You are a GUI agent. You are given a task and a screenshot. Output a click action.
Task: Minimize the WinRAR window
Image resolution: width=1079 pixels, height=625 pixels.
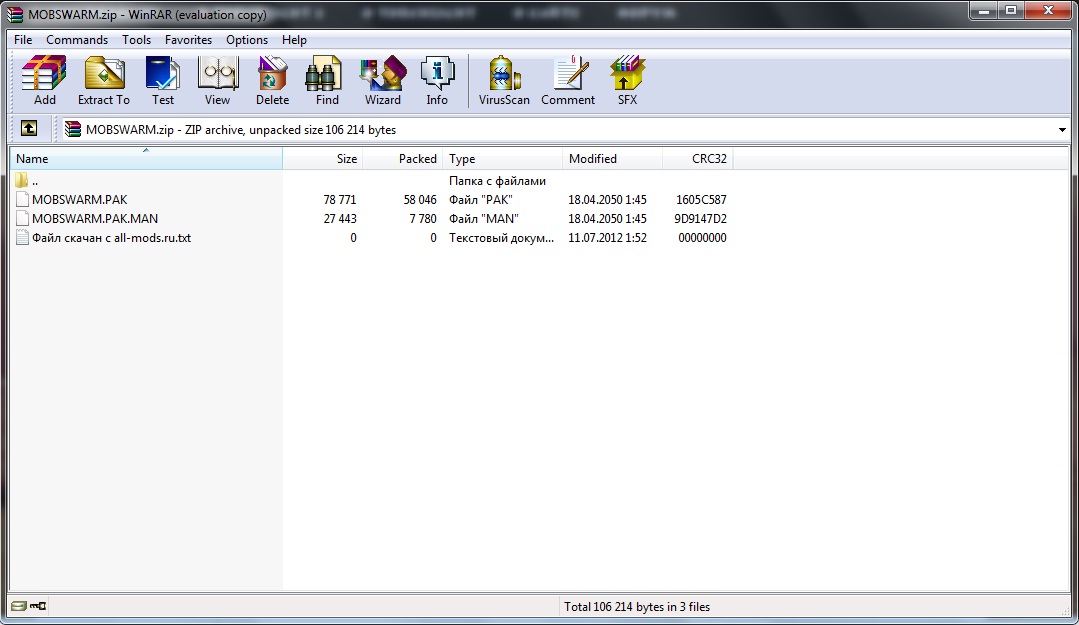point(985,11)
